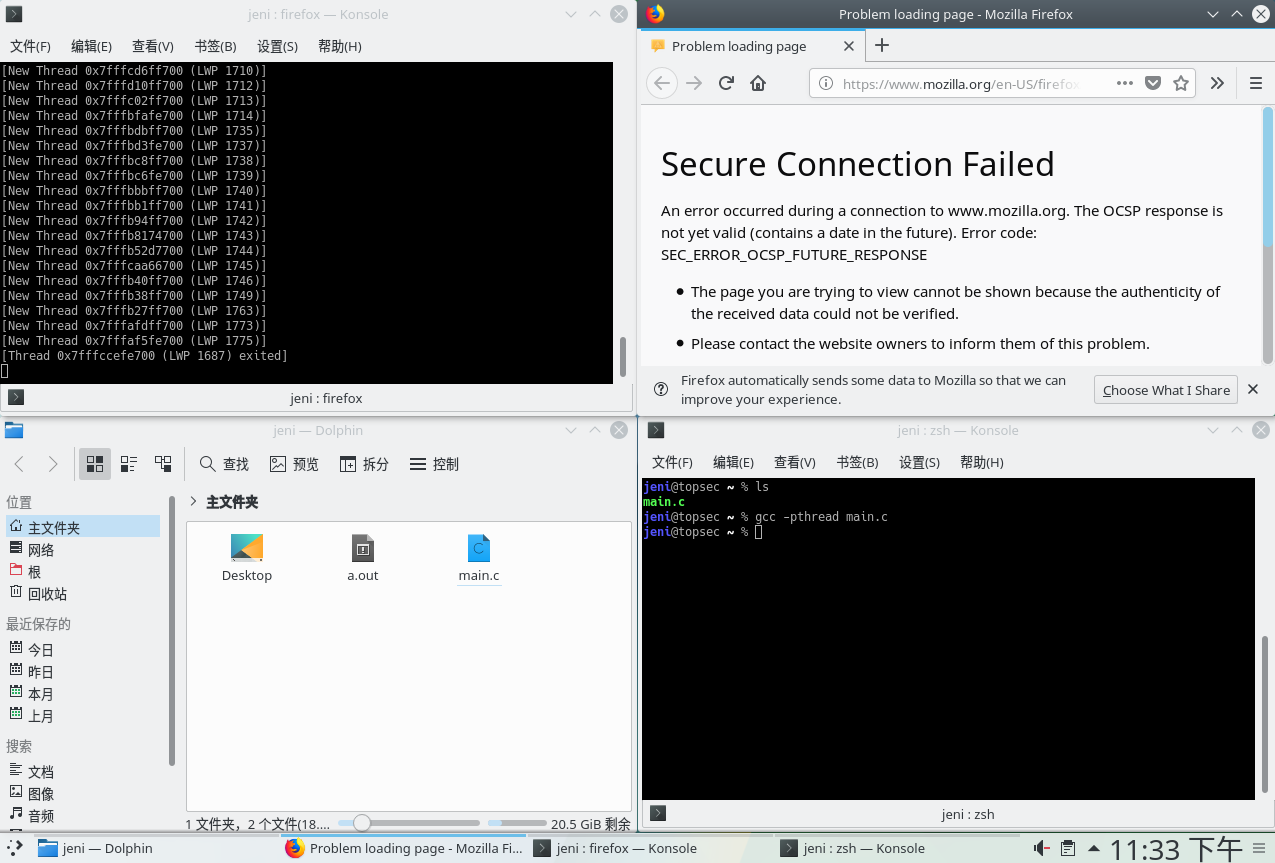Image resolution: width=1275 pixels, height=863 pixels.
Task: Switch Dolphin to compact view mode
Action: tap(129, 464)
